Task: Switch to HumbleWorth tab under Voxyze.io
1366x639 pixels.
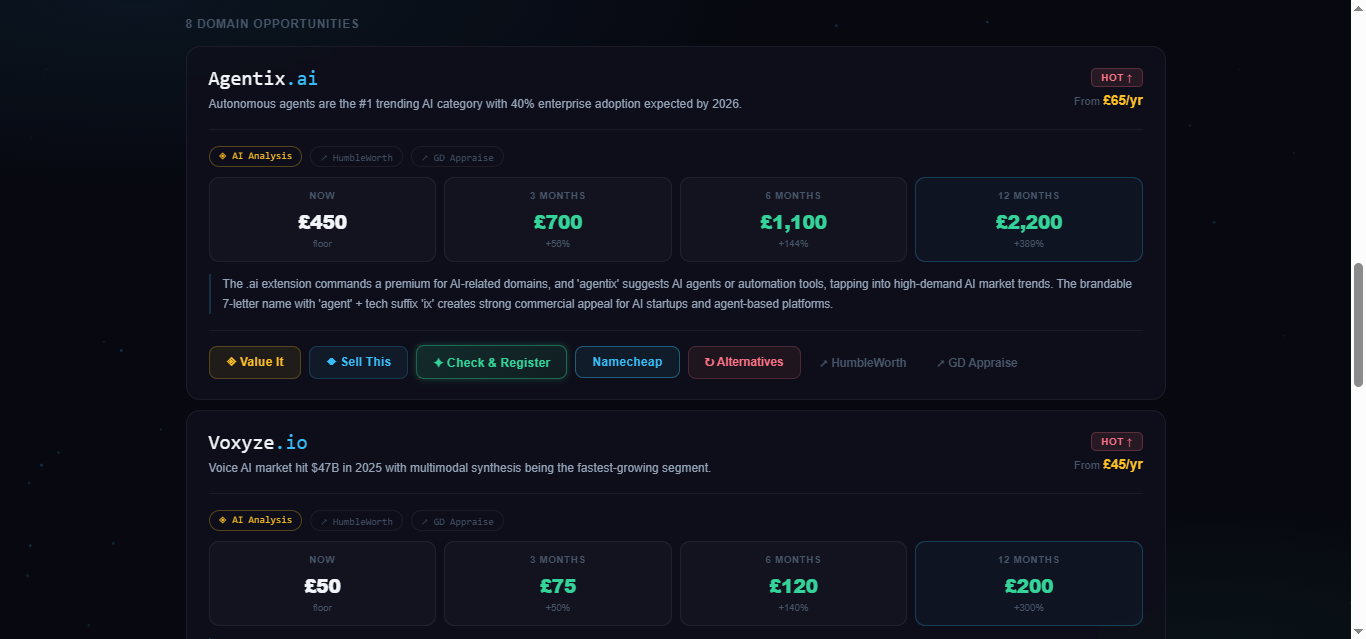Action: tap(356, 521)
